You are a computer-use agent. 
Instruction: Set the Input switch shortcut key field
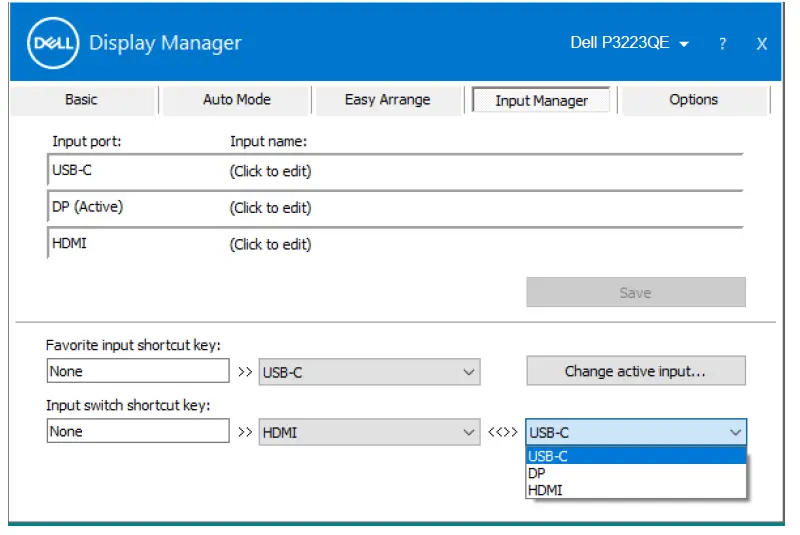point(138,431)
